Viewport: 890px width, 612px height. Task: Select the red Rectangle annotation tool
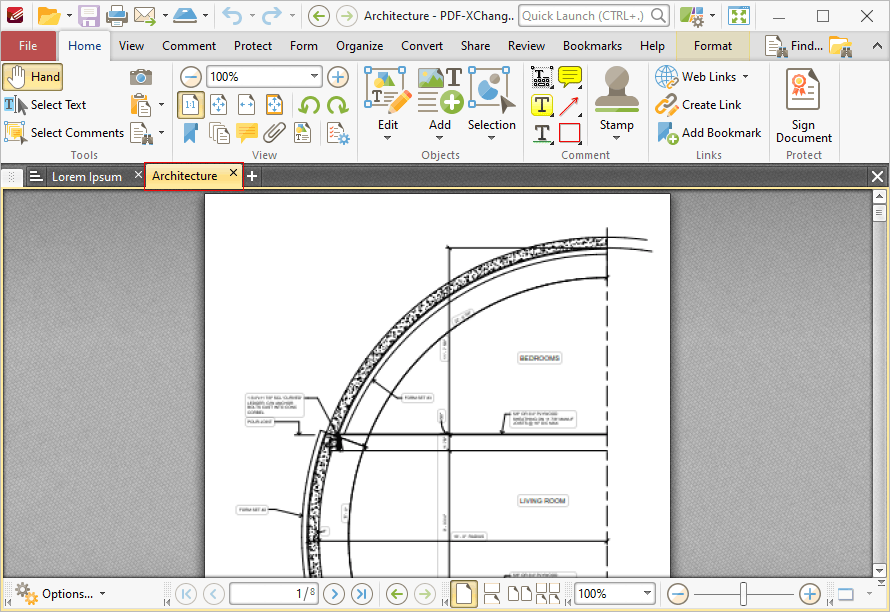[570, 133]
